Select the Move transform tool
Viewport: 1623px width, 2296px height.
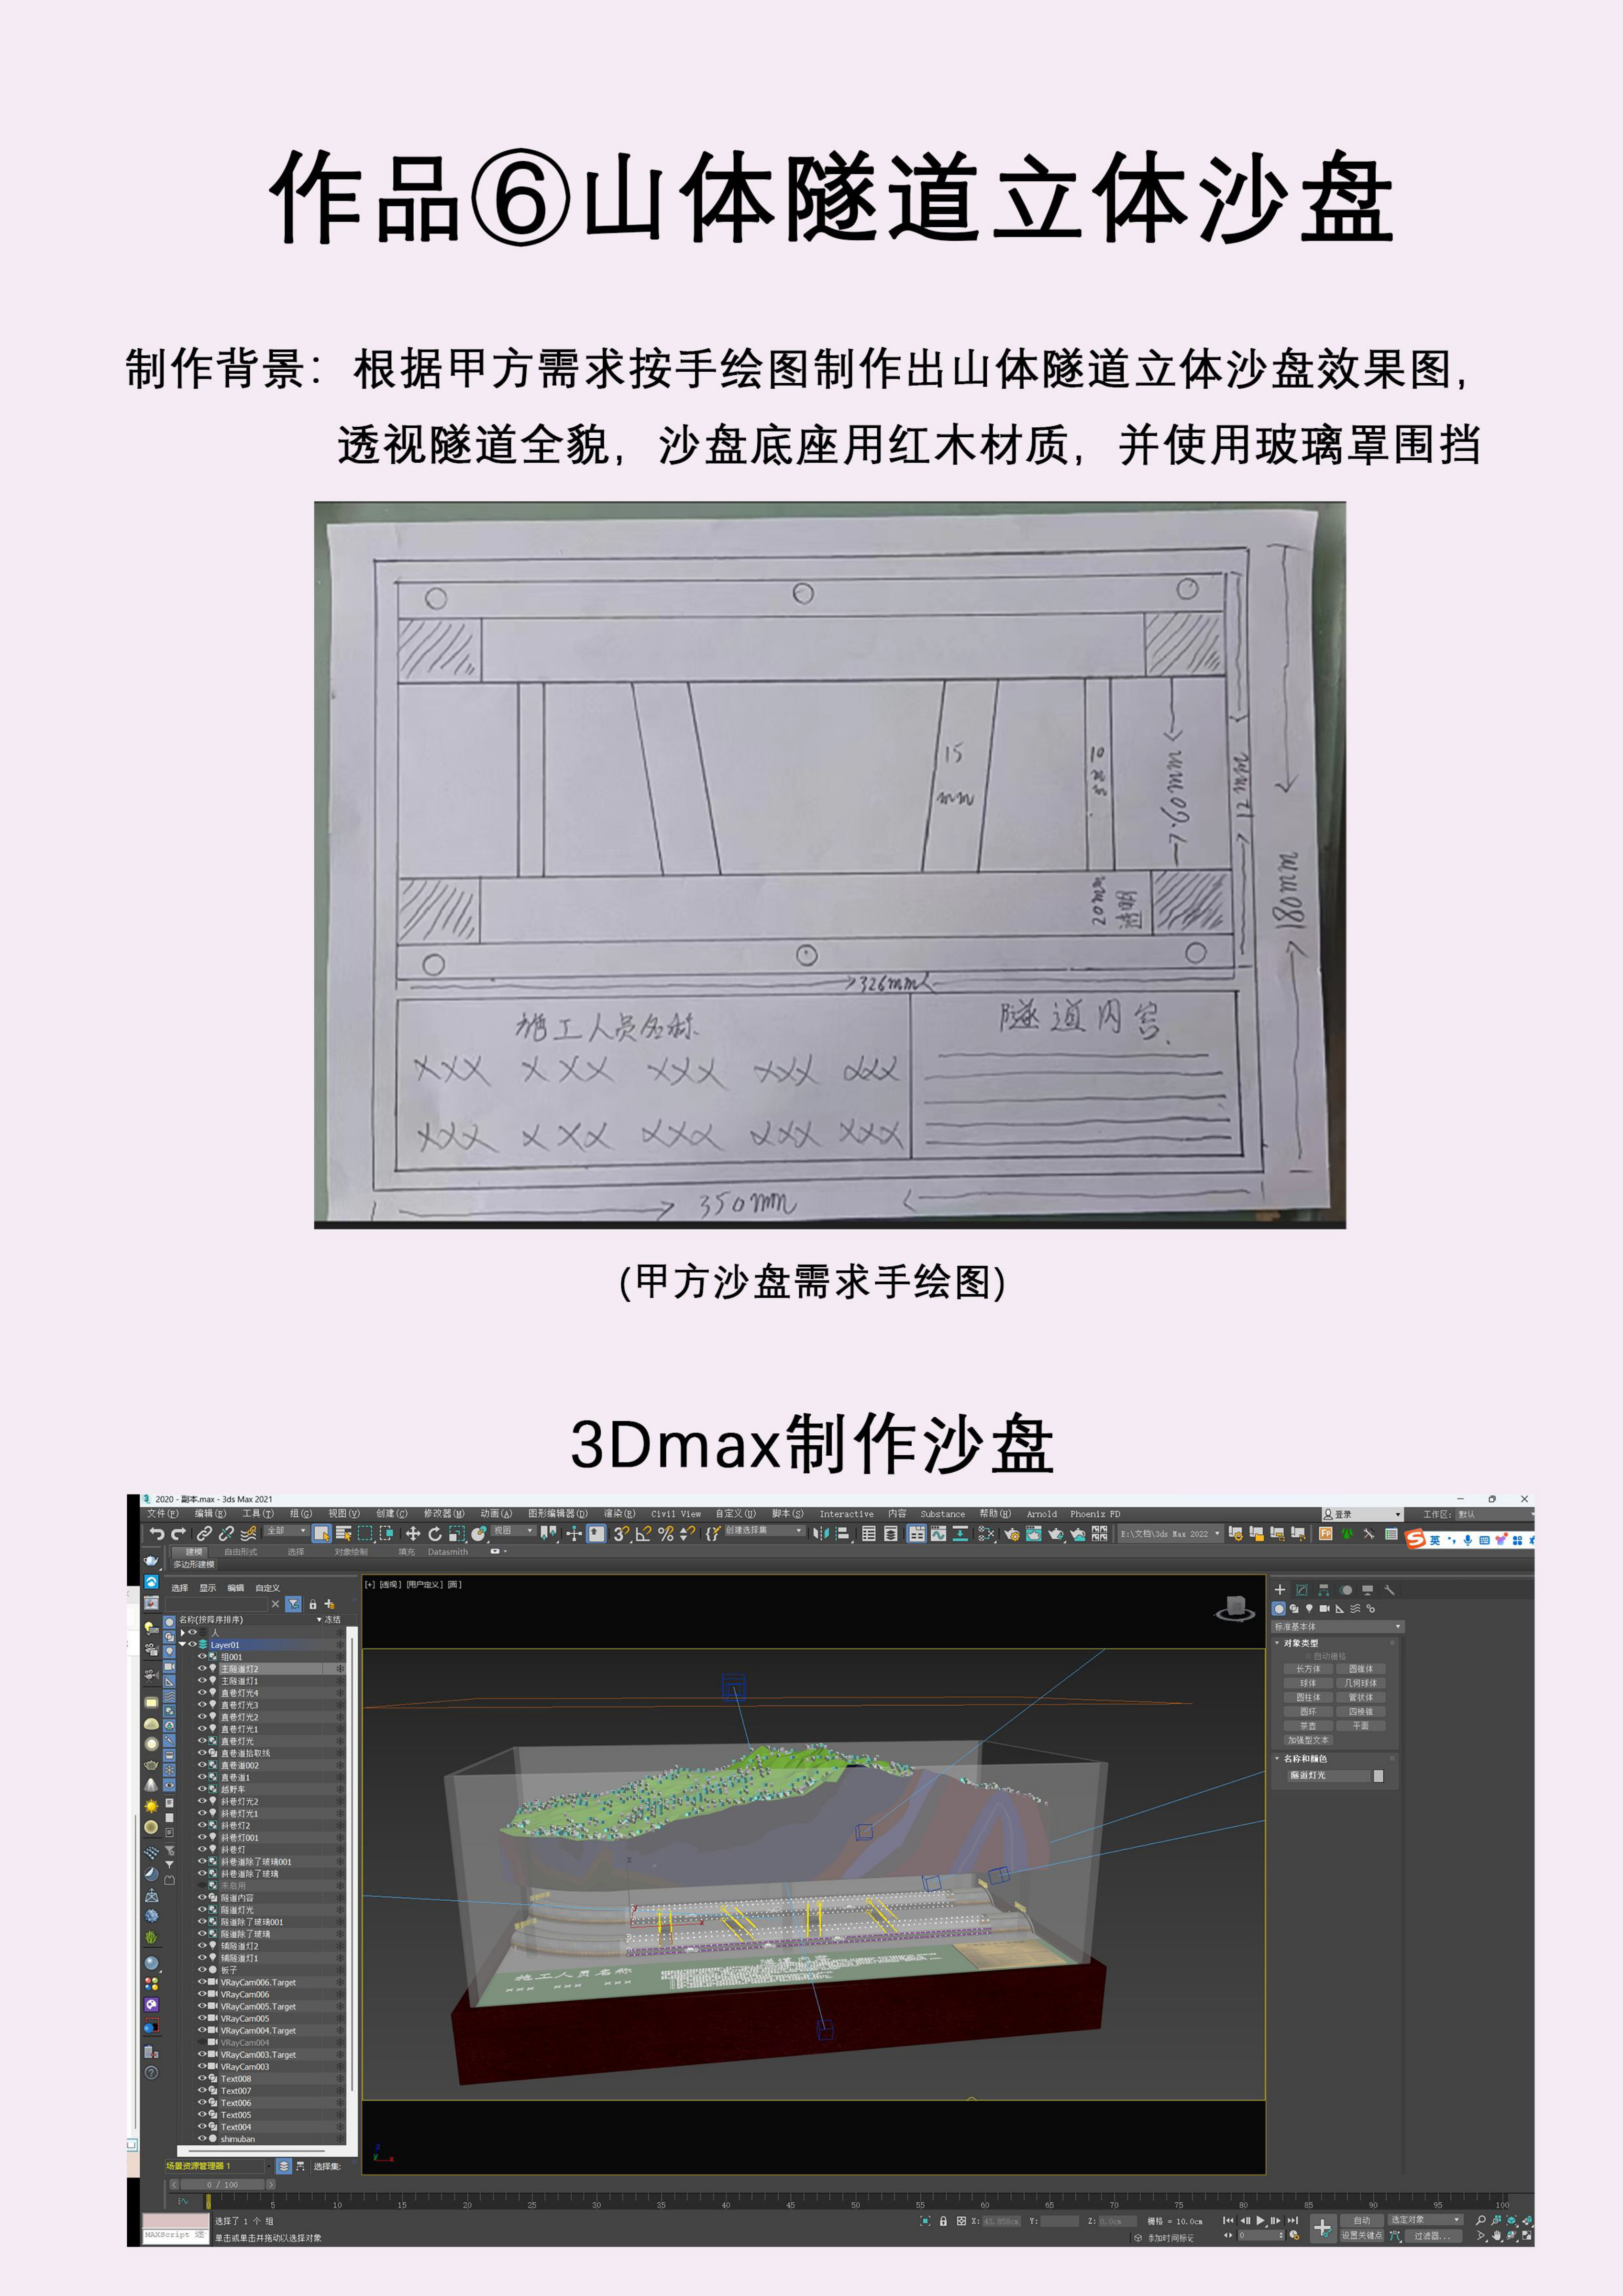tap(413, 1534)
